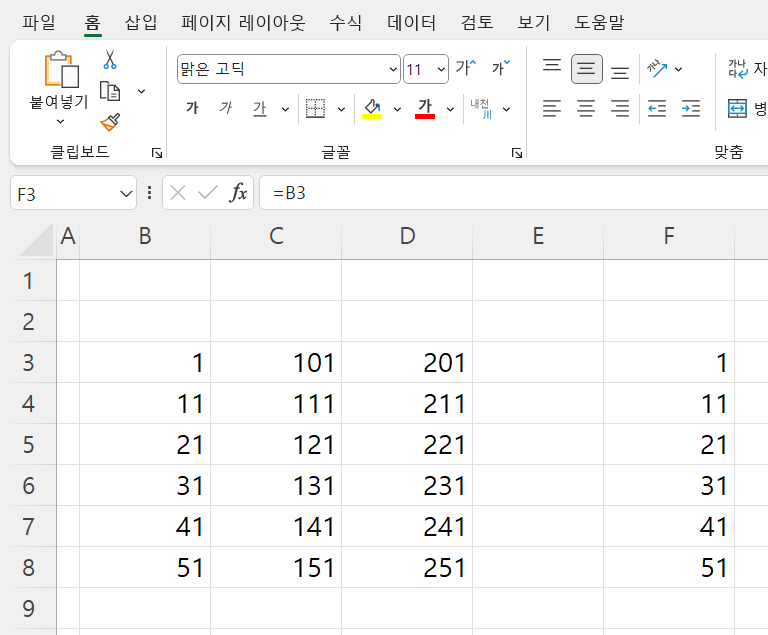Image resolution: width=768 pixels, height=635 pixels.
Task: Apply borders with the border icon
Action: point(315,109)
